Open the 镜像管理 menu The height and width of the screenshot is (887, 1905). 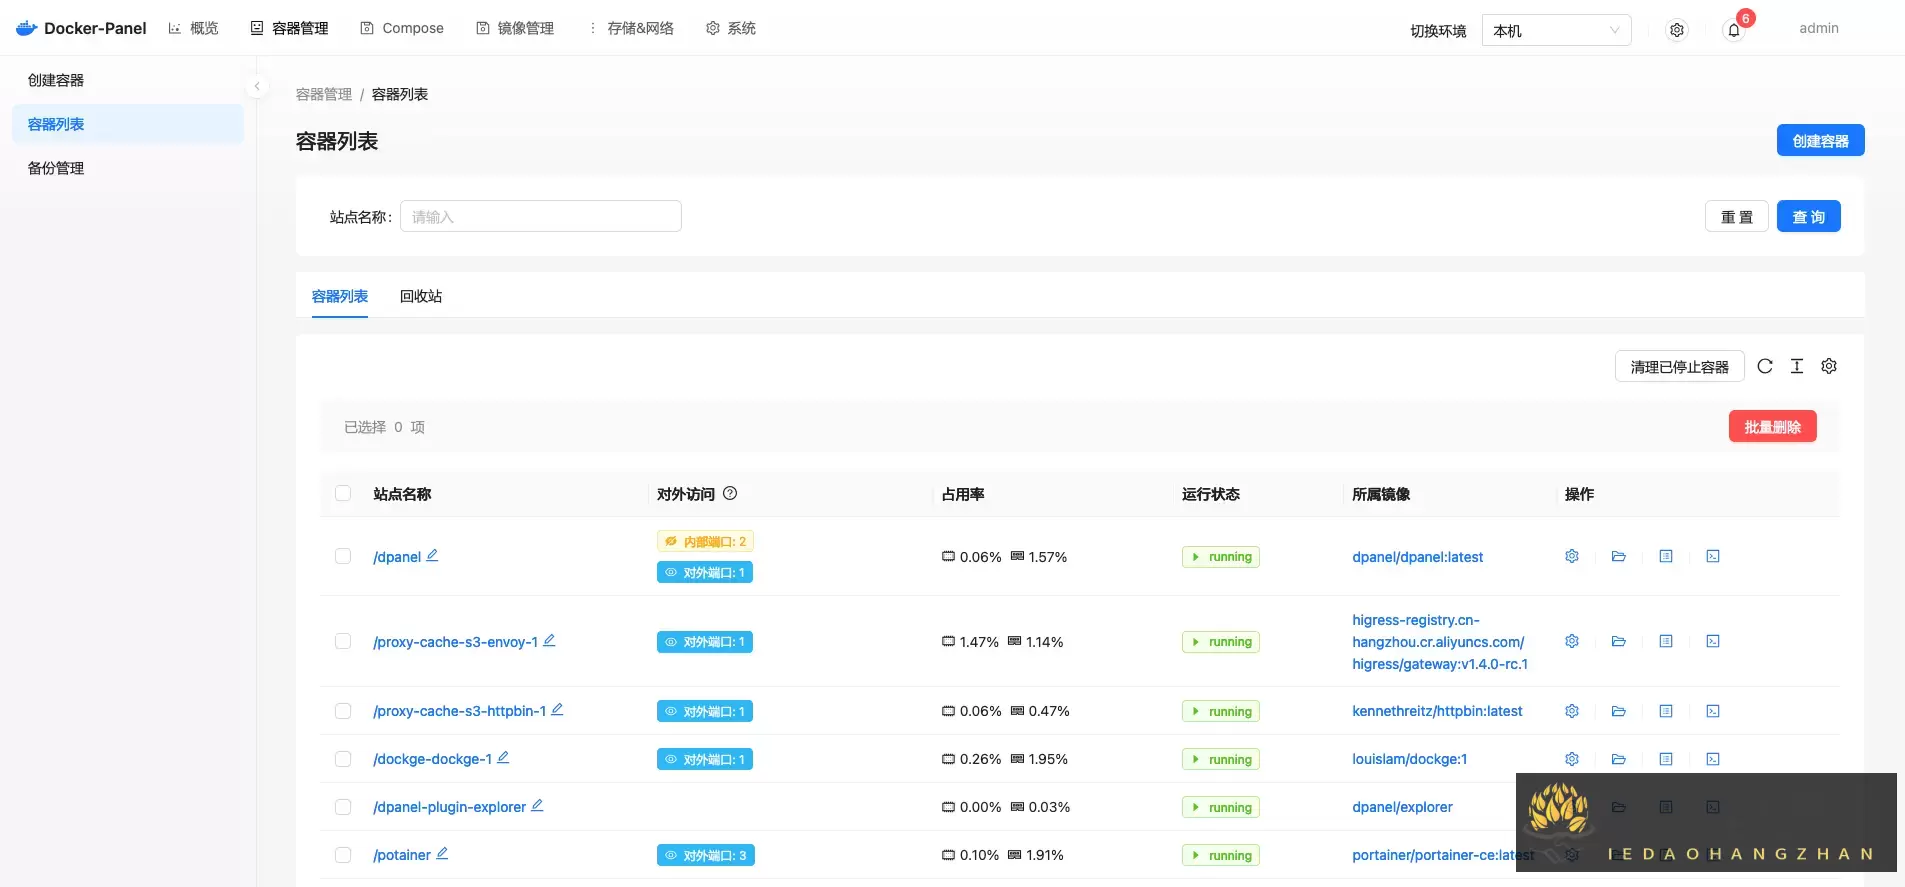(x=515, y=28)
